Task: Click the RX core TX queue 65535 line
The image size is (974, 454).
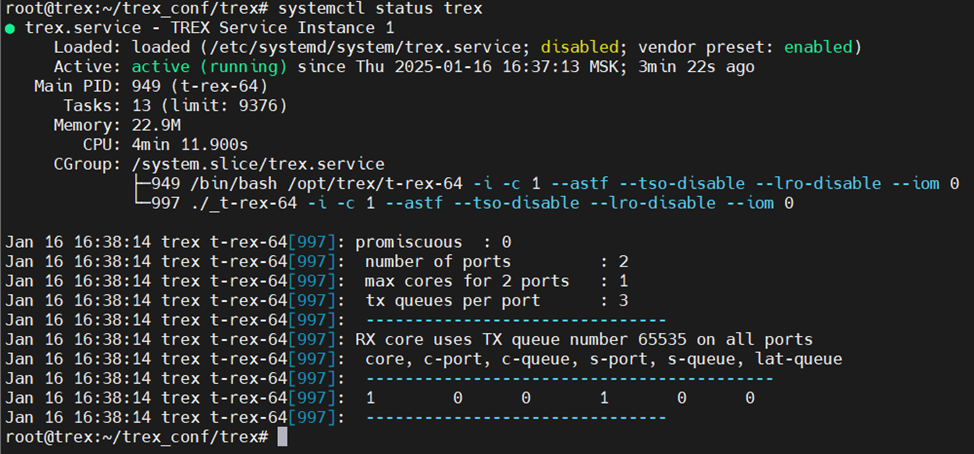Action: 584,339
